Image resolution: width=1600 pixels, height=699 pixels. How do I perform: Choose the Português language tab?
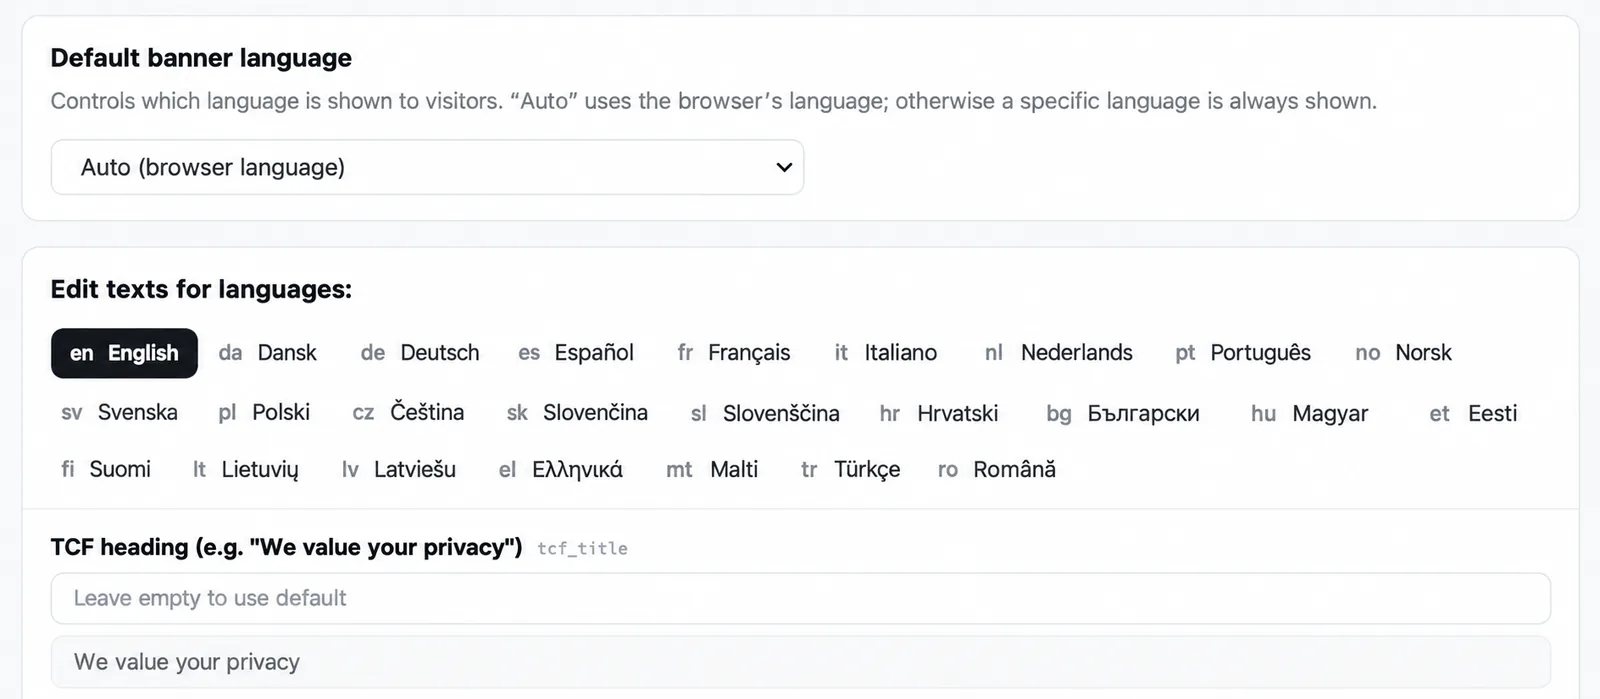[1243, 353]
